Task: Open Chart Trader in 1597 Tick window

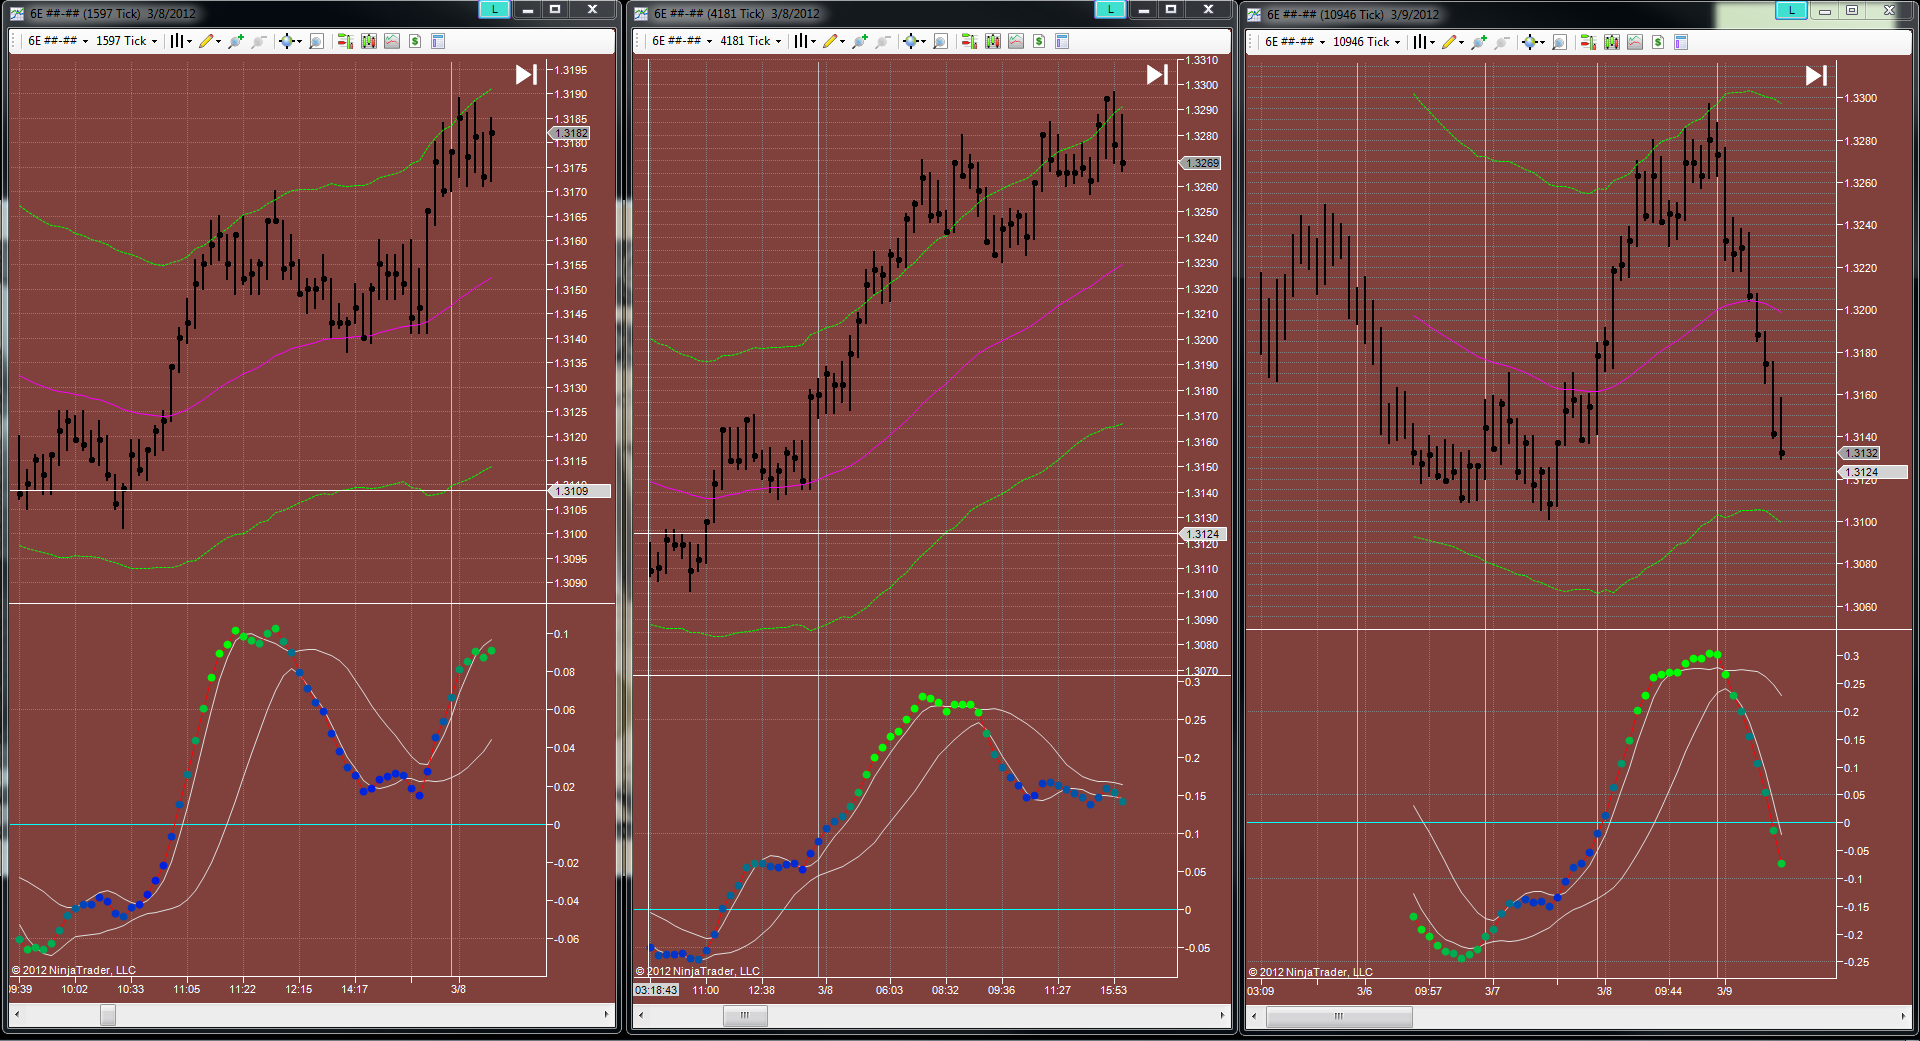Action: [x=345, y=41]
